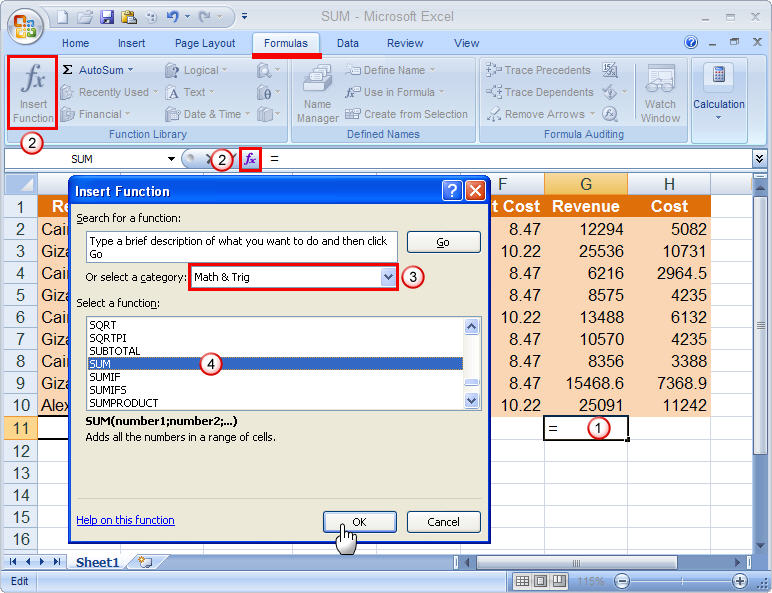Switch to the Data tab

(348, 43)
